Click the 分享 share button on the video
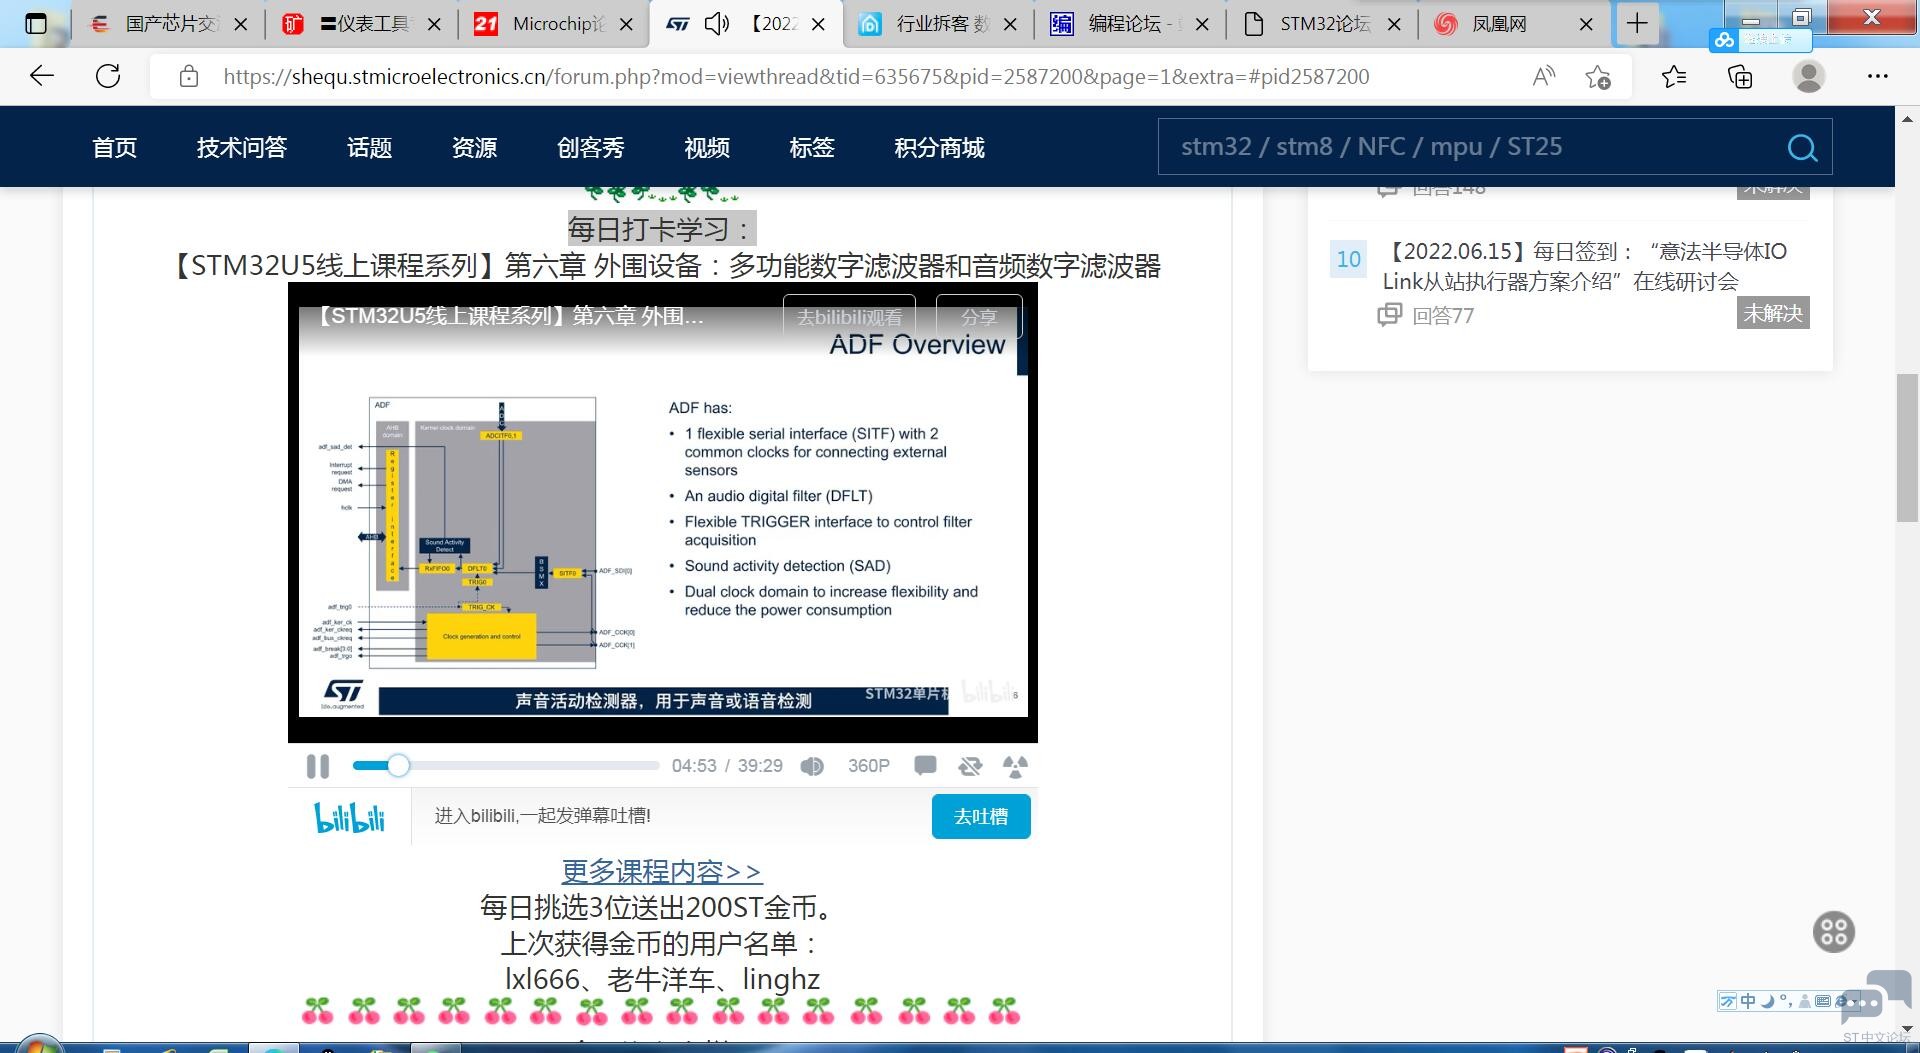This screenshot has height=1053, width=1920. click(979, 317)
